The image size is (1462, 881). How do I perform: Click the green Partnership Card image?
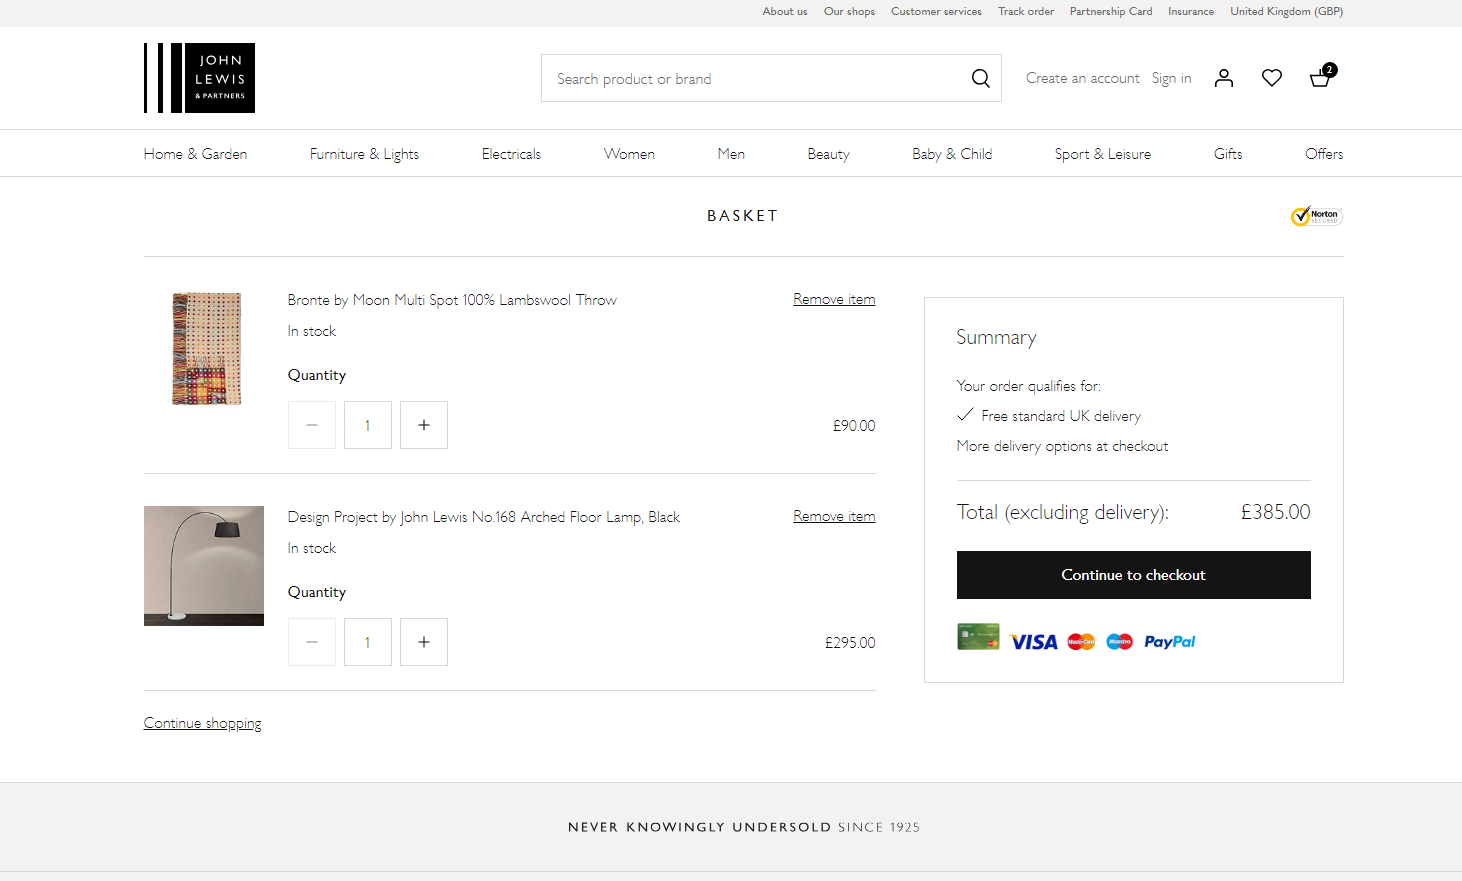point(978,637)
